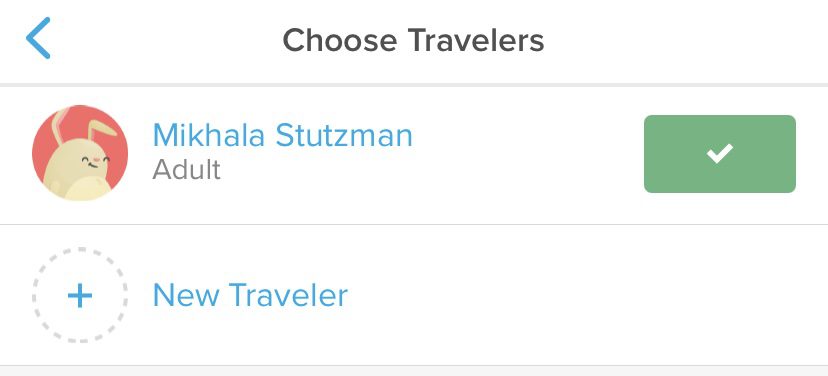Click the bunny's smiling face in avatar
This screenshot has height=376, width=828.
[96, 161]
